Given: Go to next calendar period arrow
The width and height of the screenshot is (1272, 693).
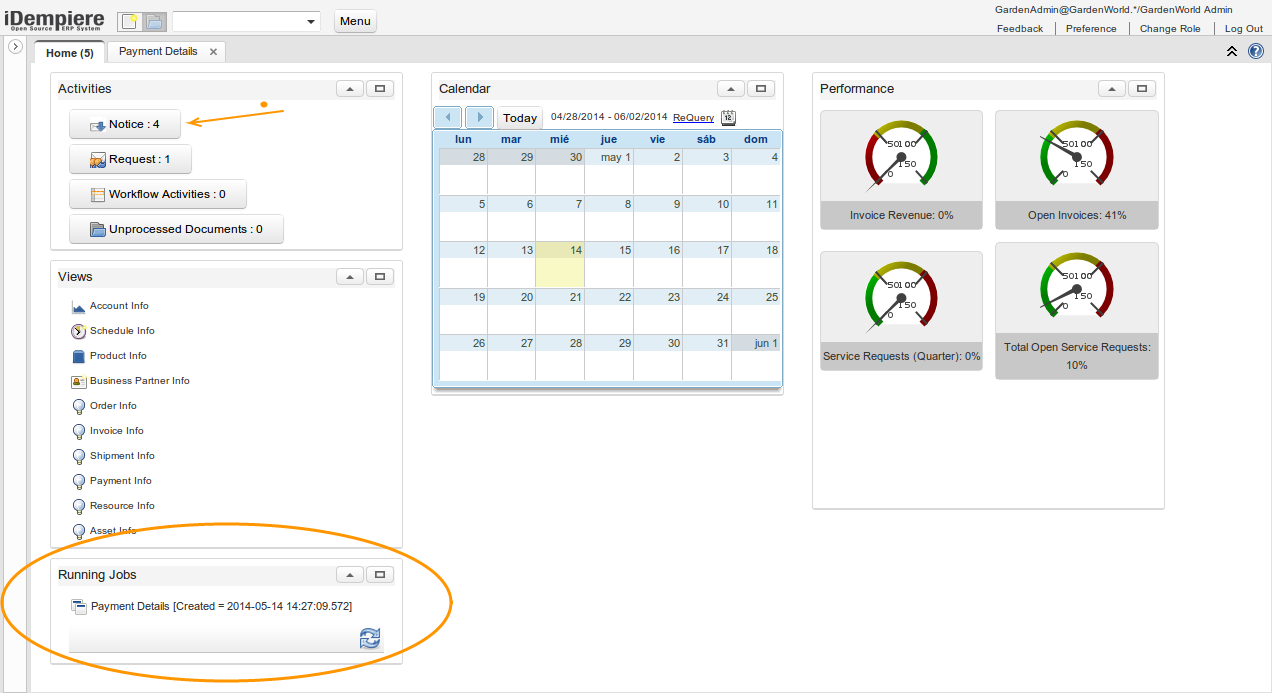Looking at the screenshot, I should [x=480, y=118].
